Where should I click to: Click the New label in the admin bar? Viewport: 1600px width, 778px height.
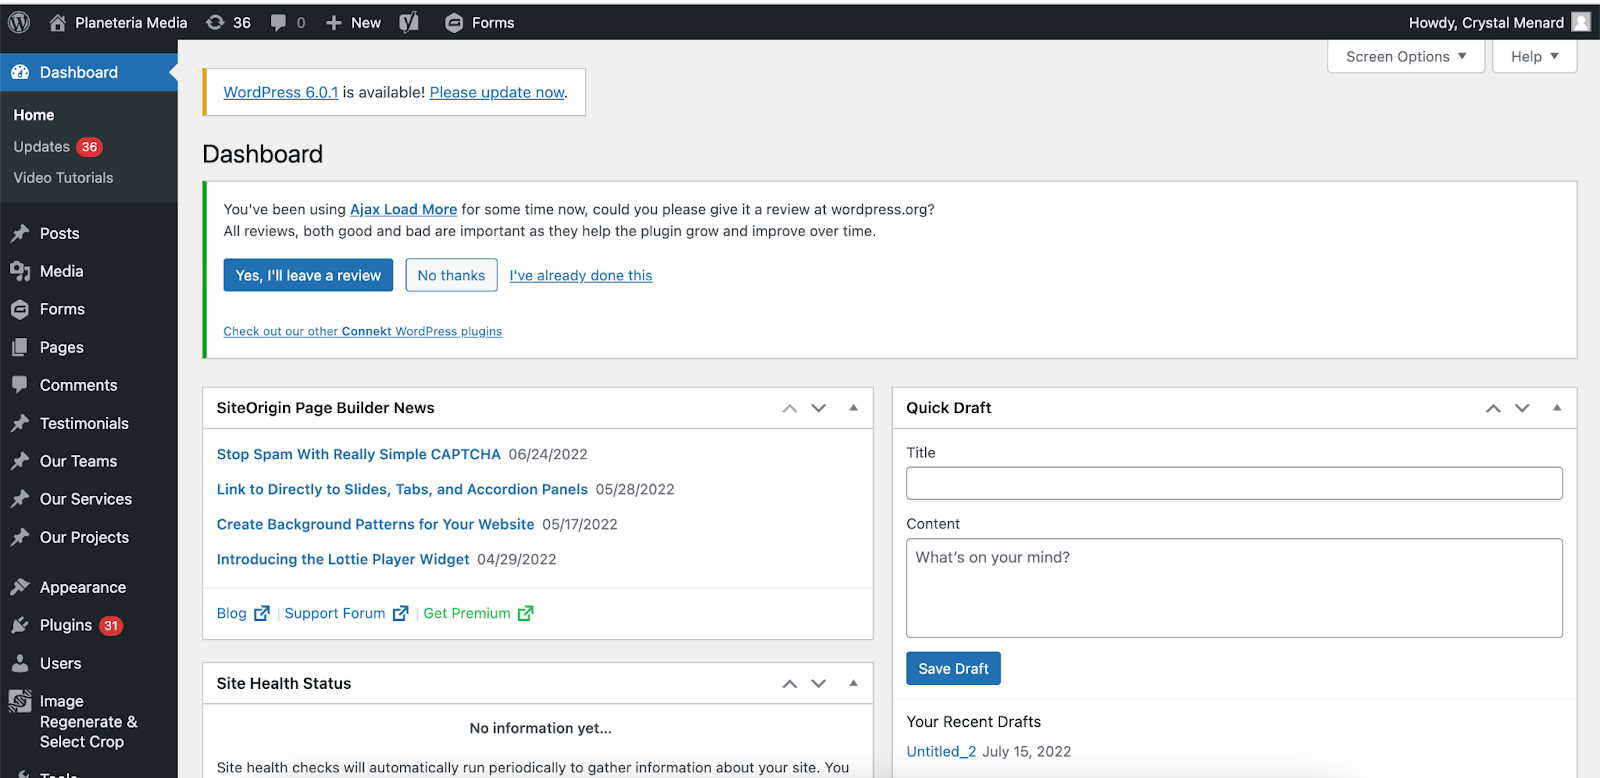[366, 22]
